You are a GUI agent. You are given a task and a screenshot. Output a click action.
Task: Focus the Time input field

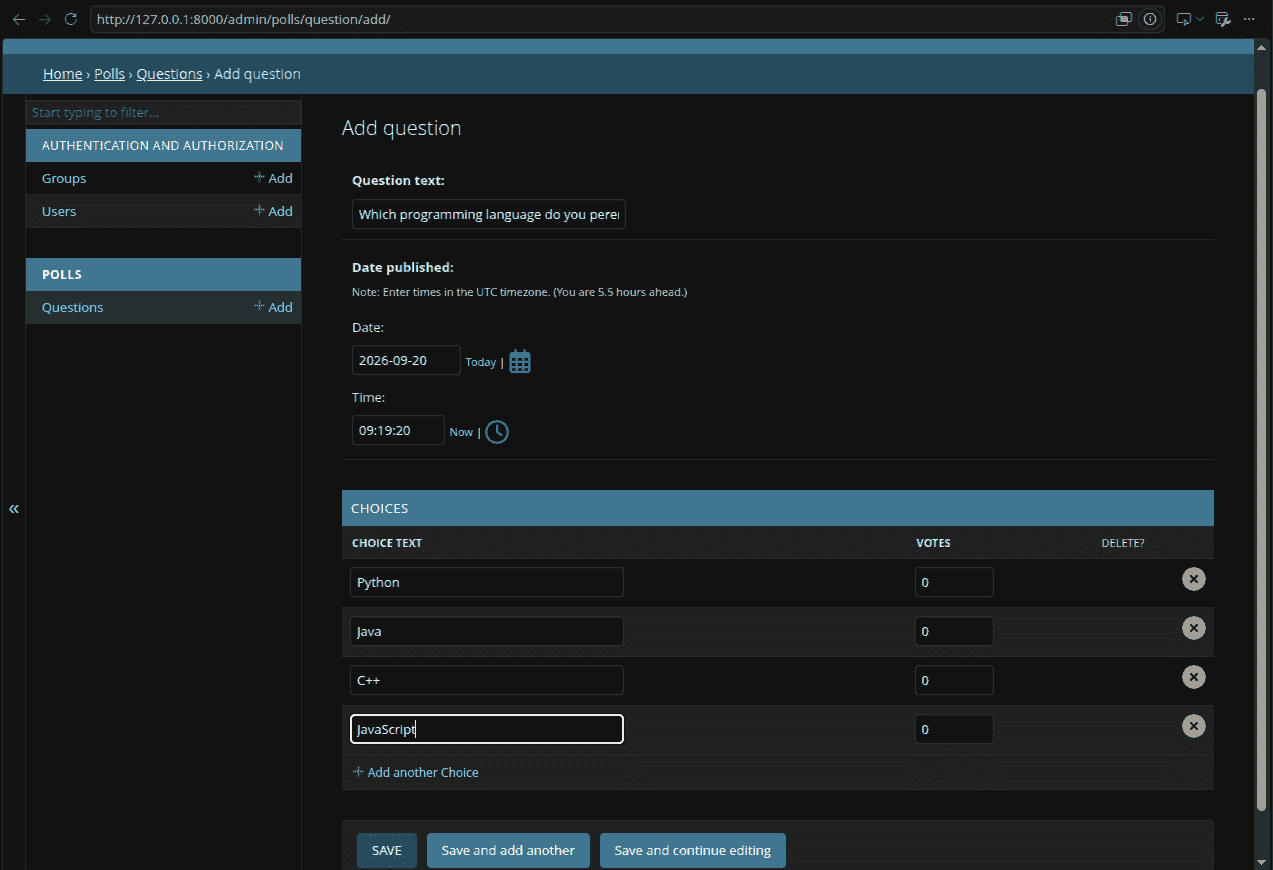[x=398, y=430]
